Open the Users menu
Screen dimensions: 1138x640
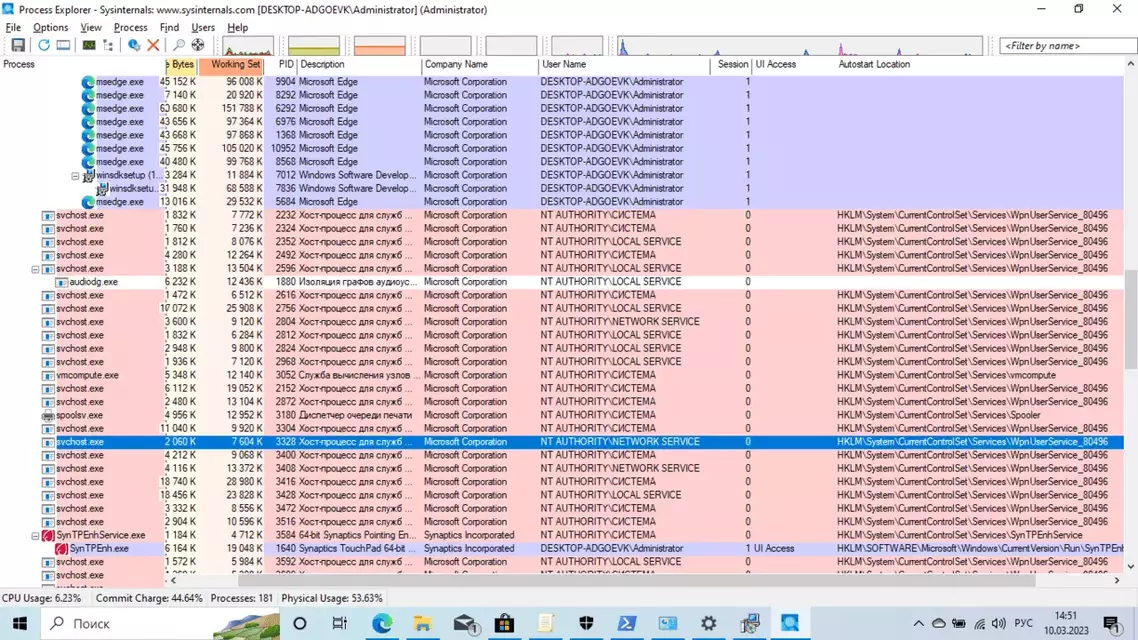[203, 28]
